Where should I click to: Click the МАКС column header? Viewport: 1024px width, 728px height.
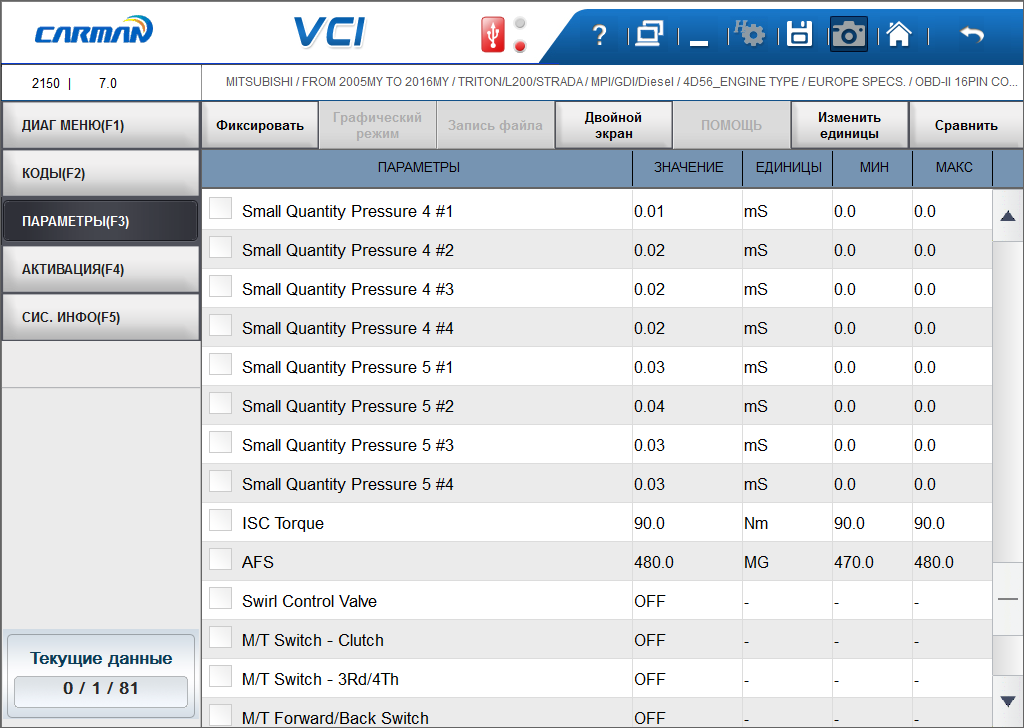pyautogui.click(x=953, y=168)
